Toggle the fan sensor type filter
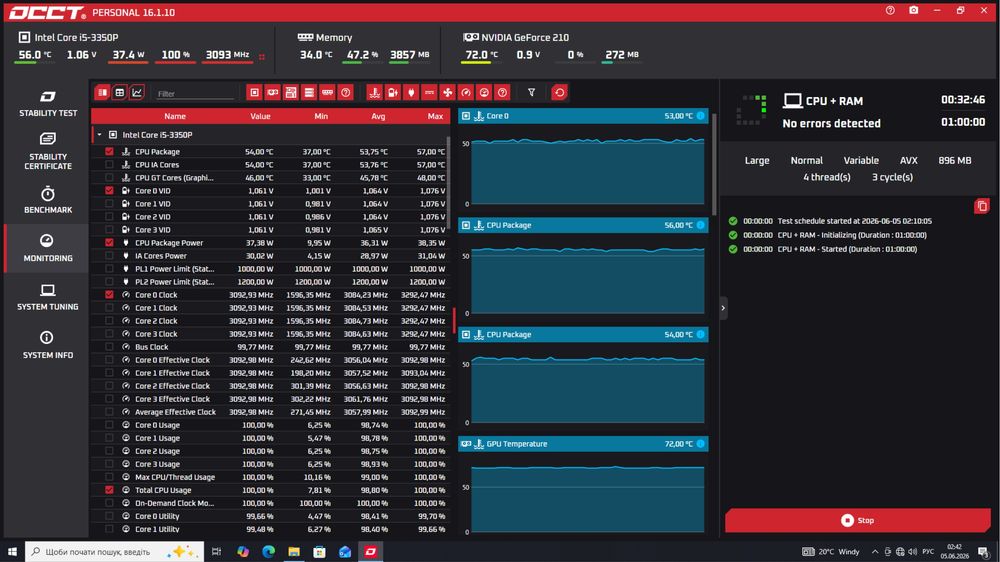The height and width of the screenshot is (562, 1000). point(448,92)
